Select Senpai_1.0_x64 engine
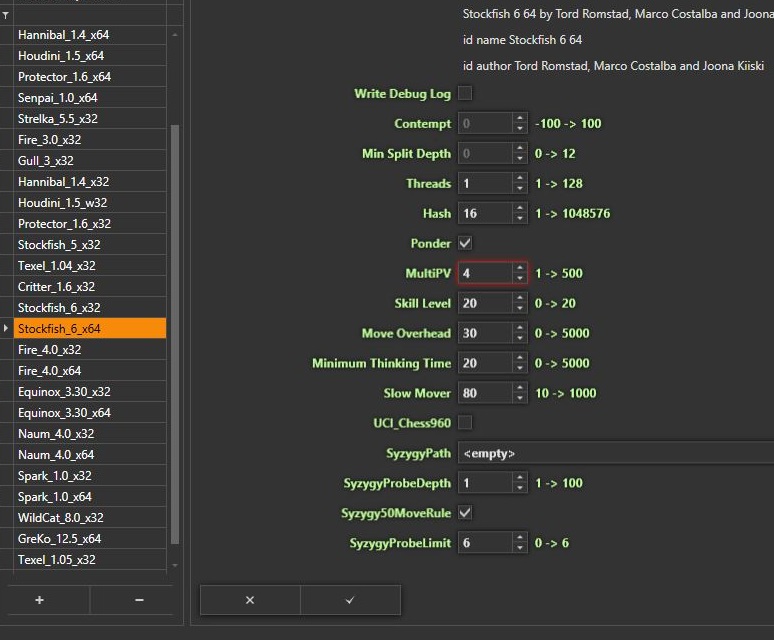The width and height of the screenshot is (774, 640). (x=90, y=98)
